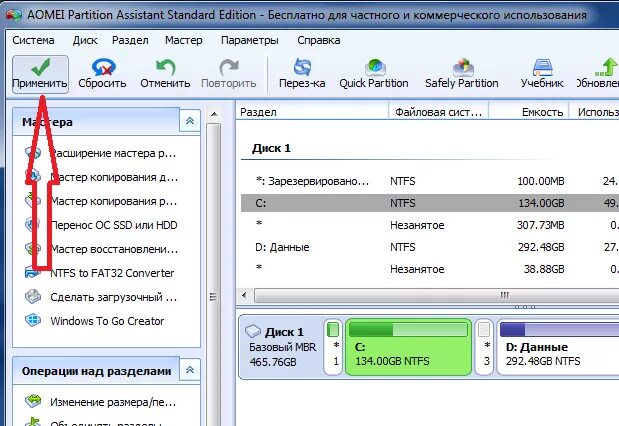Image resolution: width=619 pixels, height=426 pixels.
Task: Click the NTFS cell of C: row
Action: (403, 203)
